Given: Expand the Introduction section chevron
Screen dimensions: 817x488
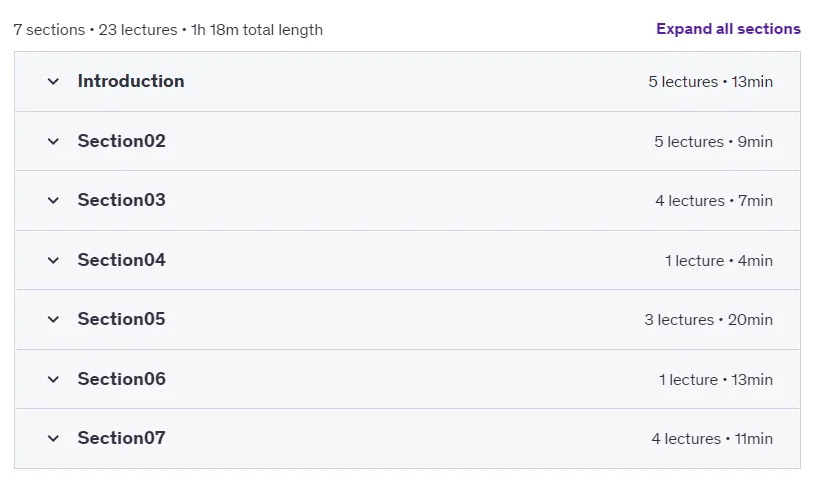Looking at the screenshot, I should click(53, 81).
